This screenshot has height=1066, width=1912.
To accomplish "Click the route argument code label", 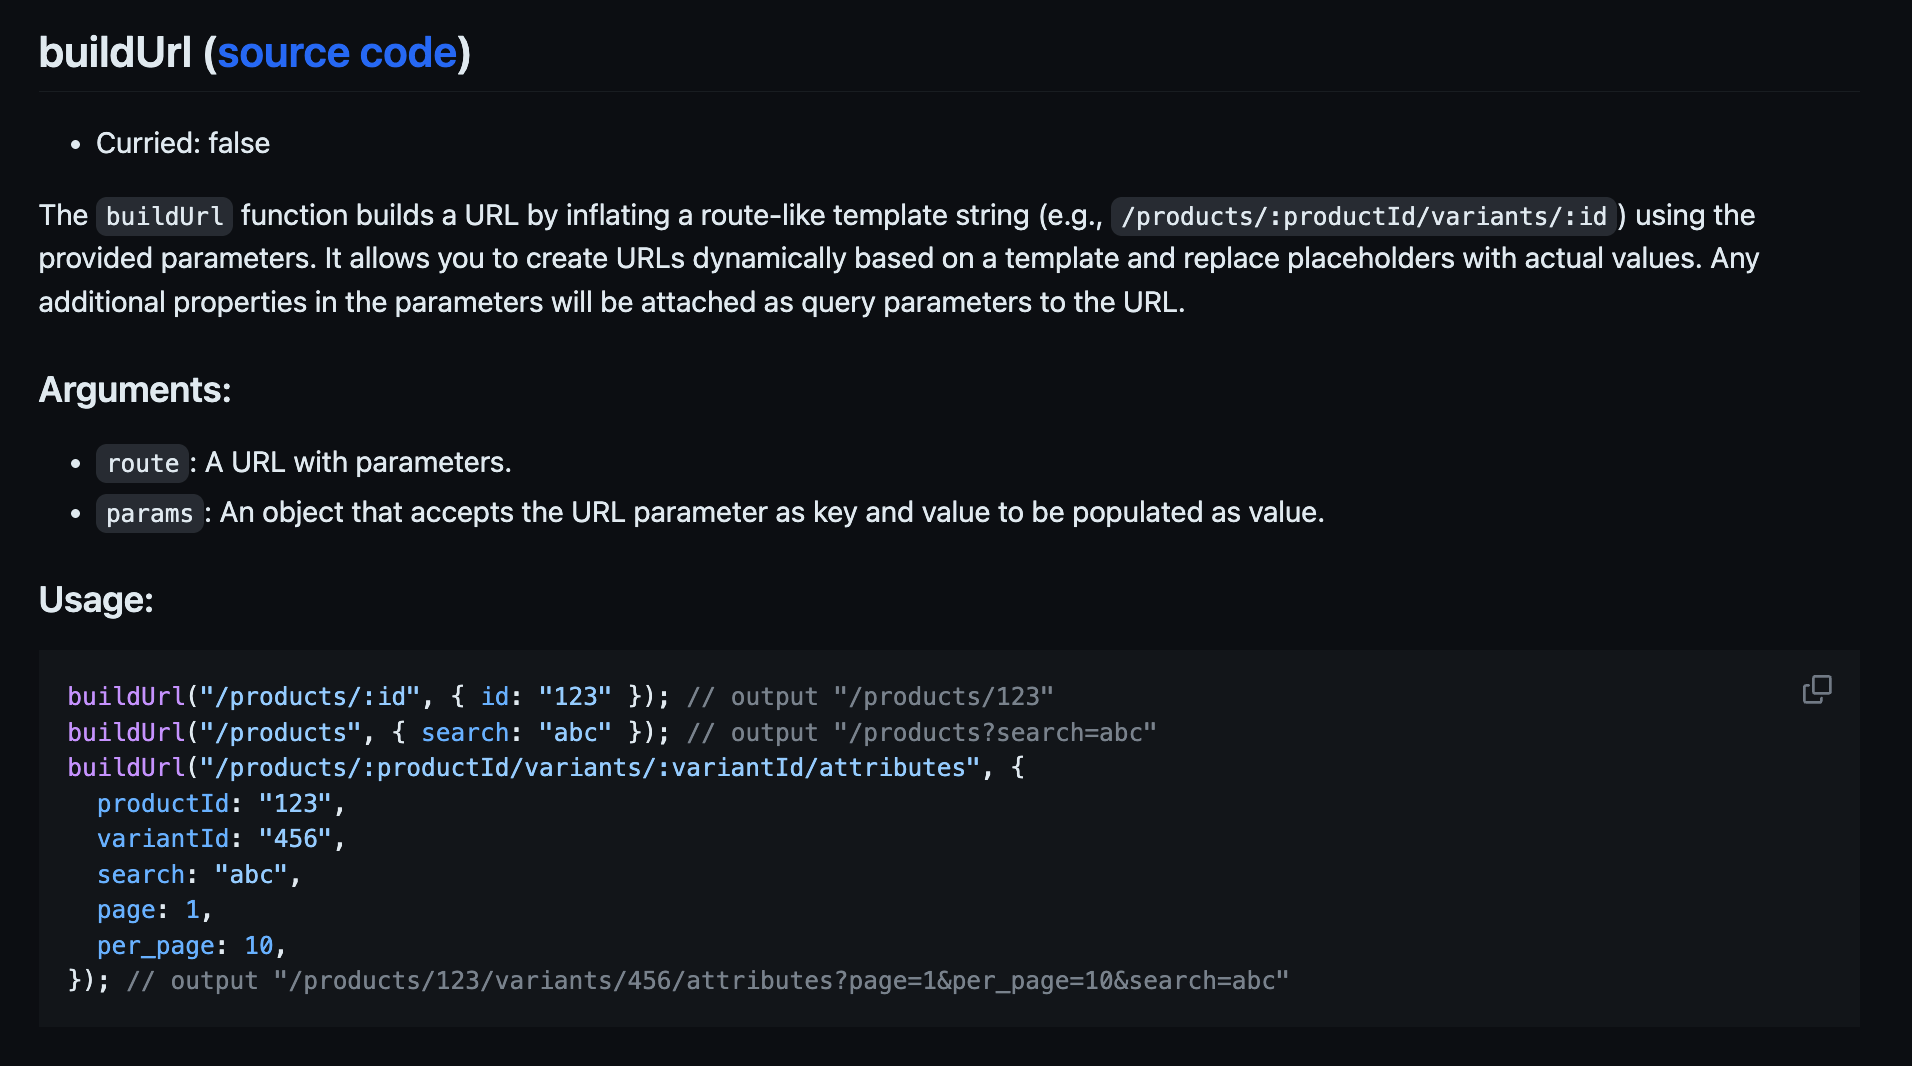I will (142, 463).
